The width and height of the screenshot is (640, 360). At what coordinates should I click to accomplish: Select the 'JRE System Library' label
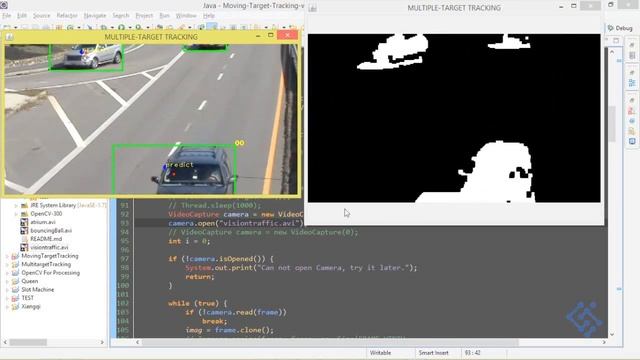53,205
